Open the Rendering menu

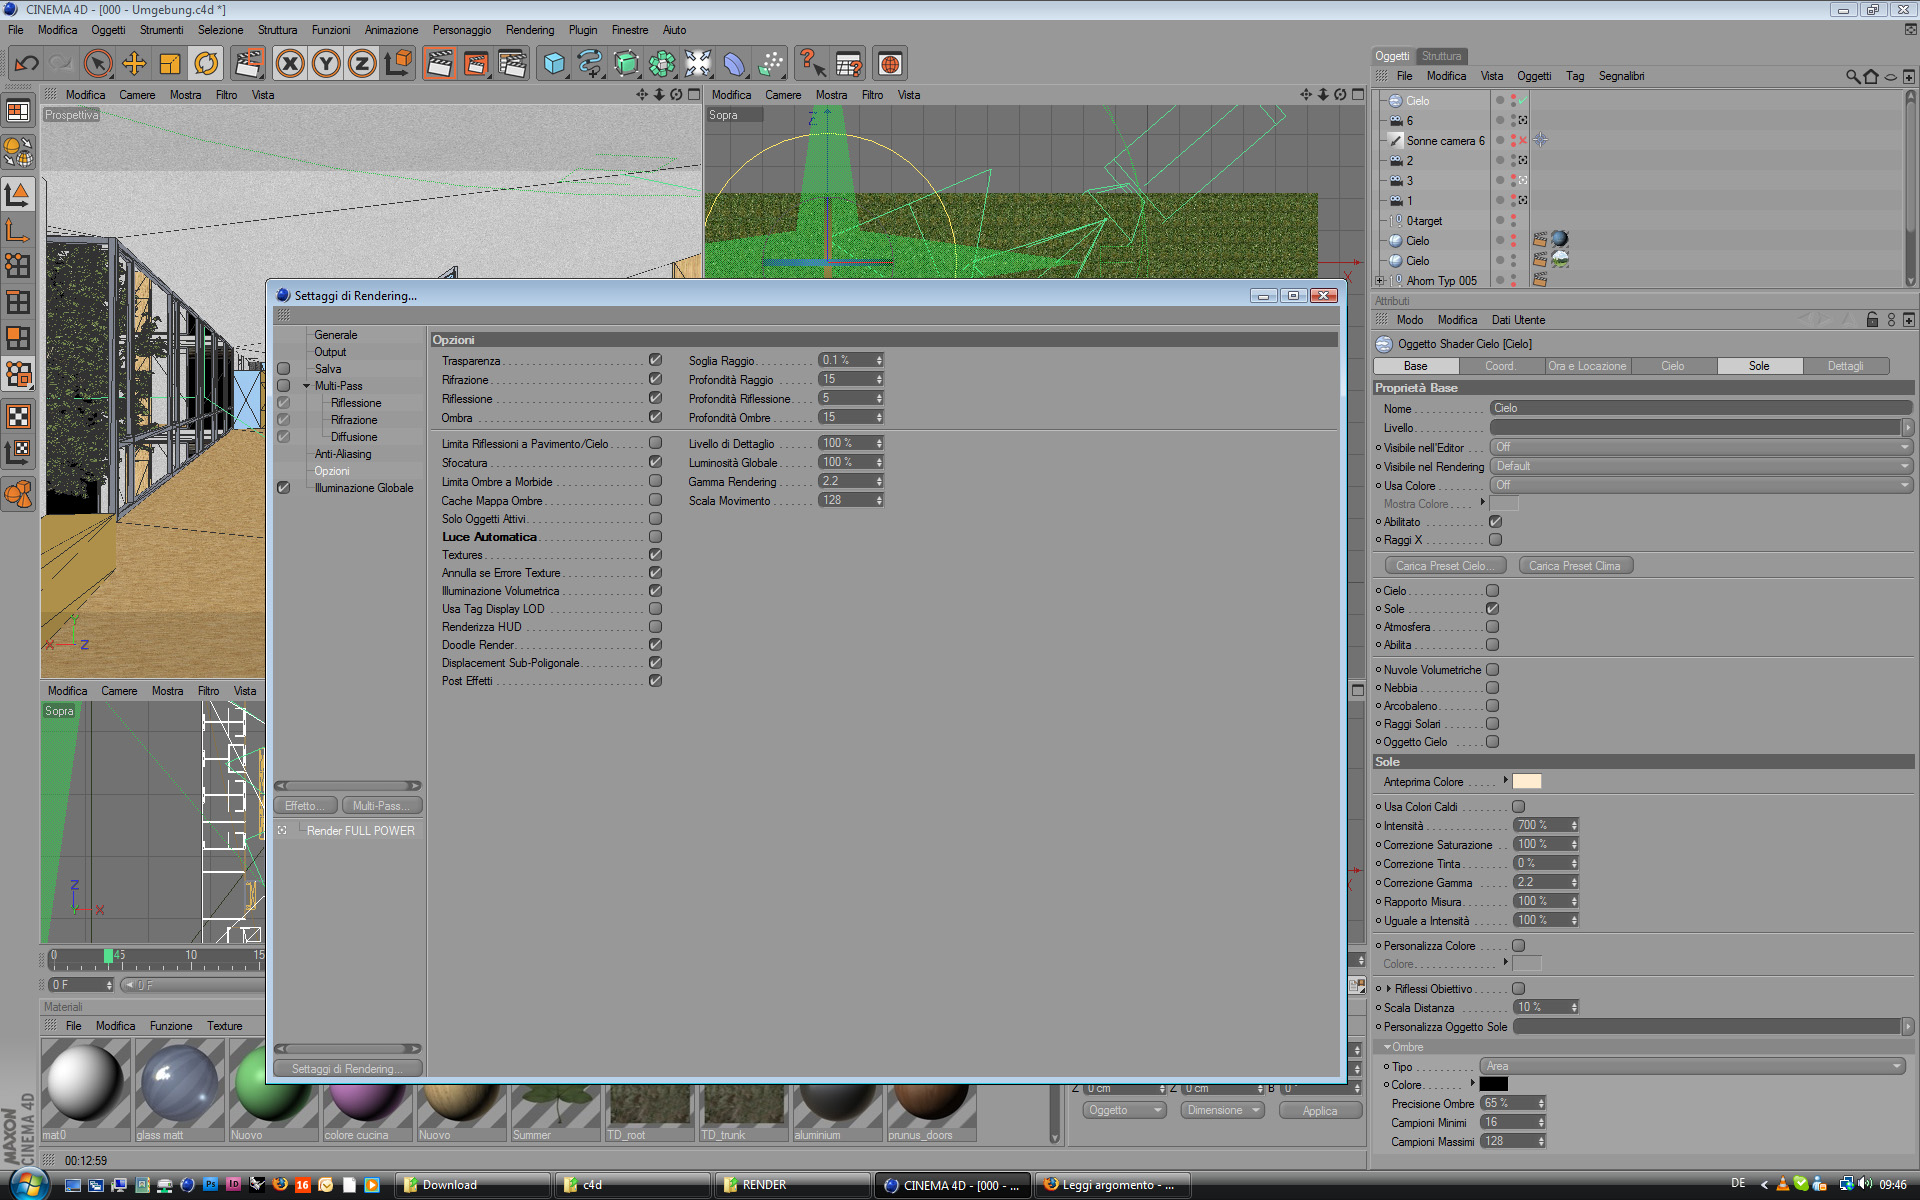pyautogui.click(x=529, y=30)
